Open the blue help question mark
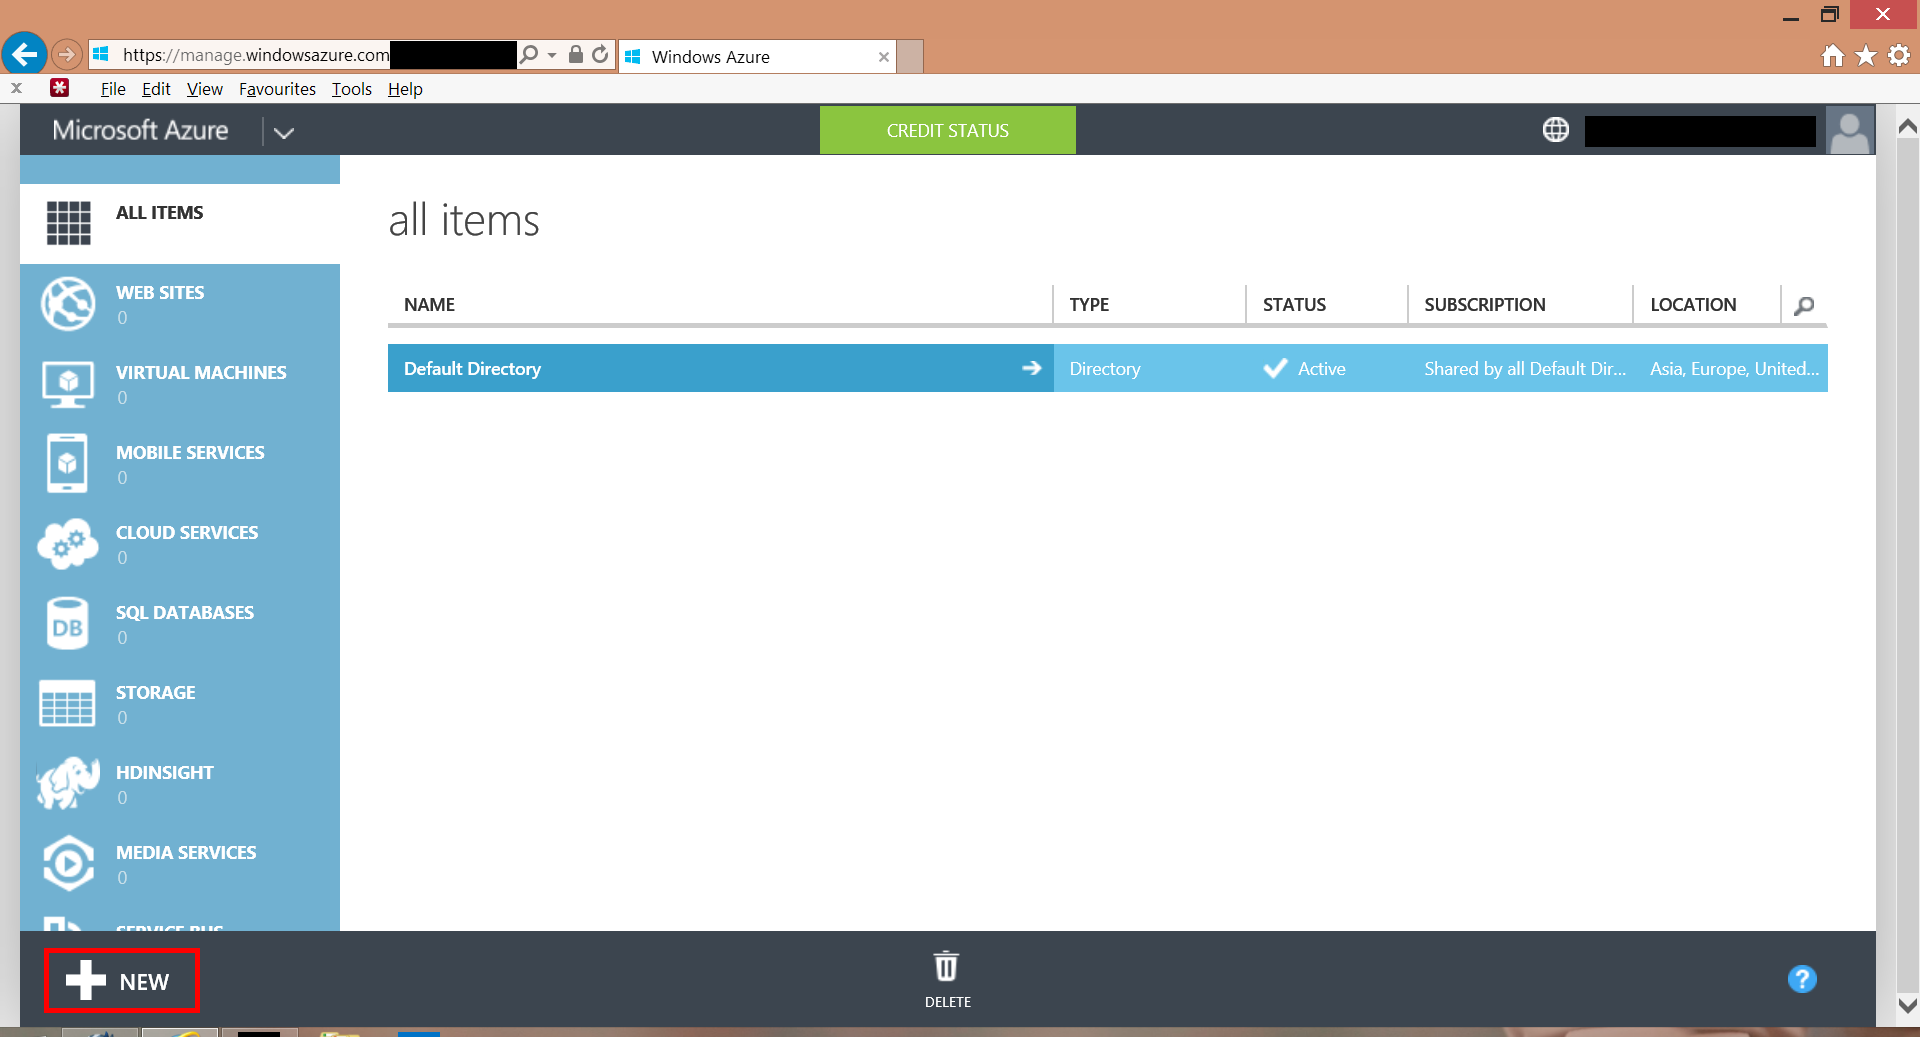 pos(1802,979)
